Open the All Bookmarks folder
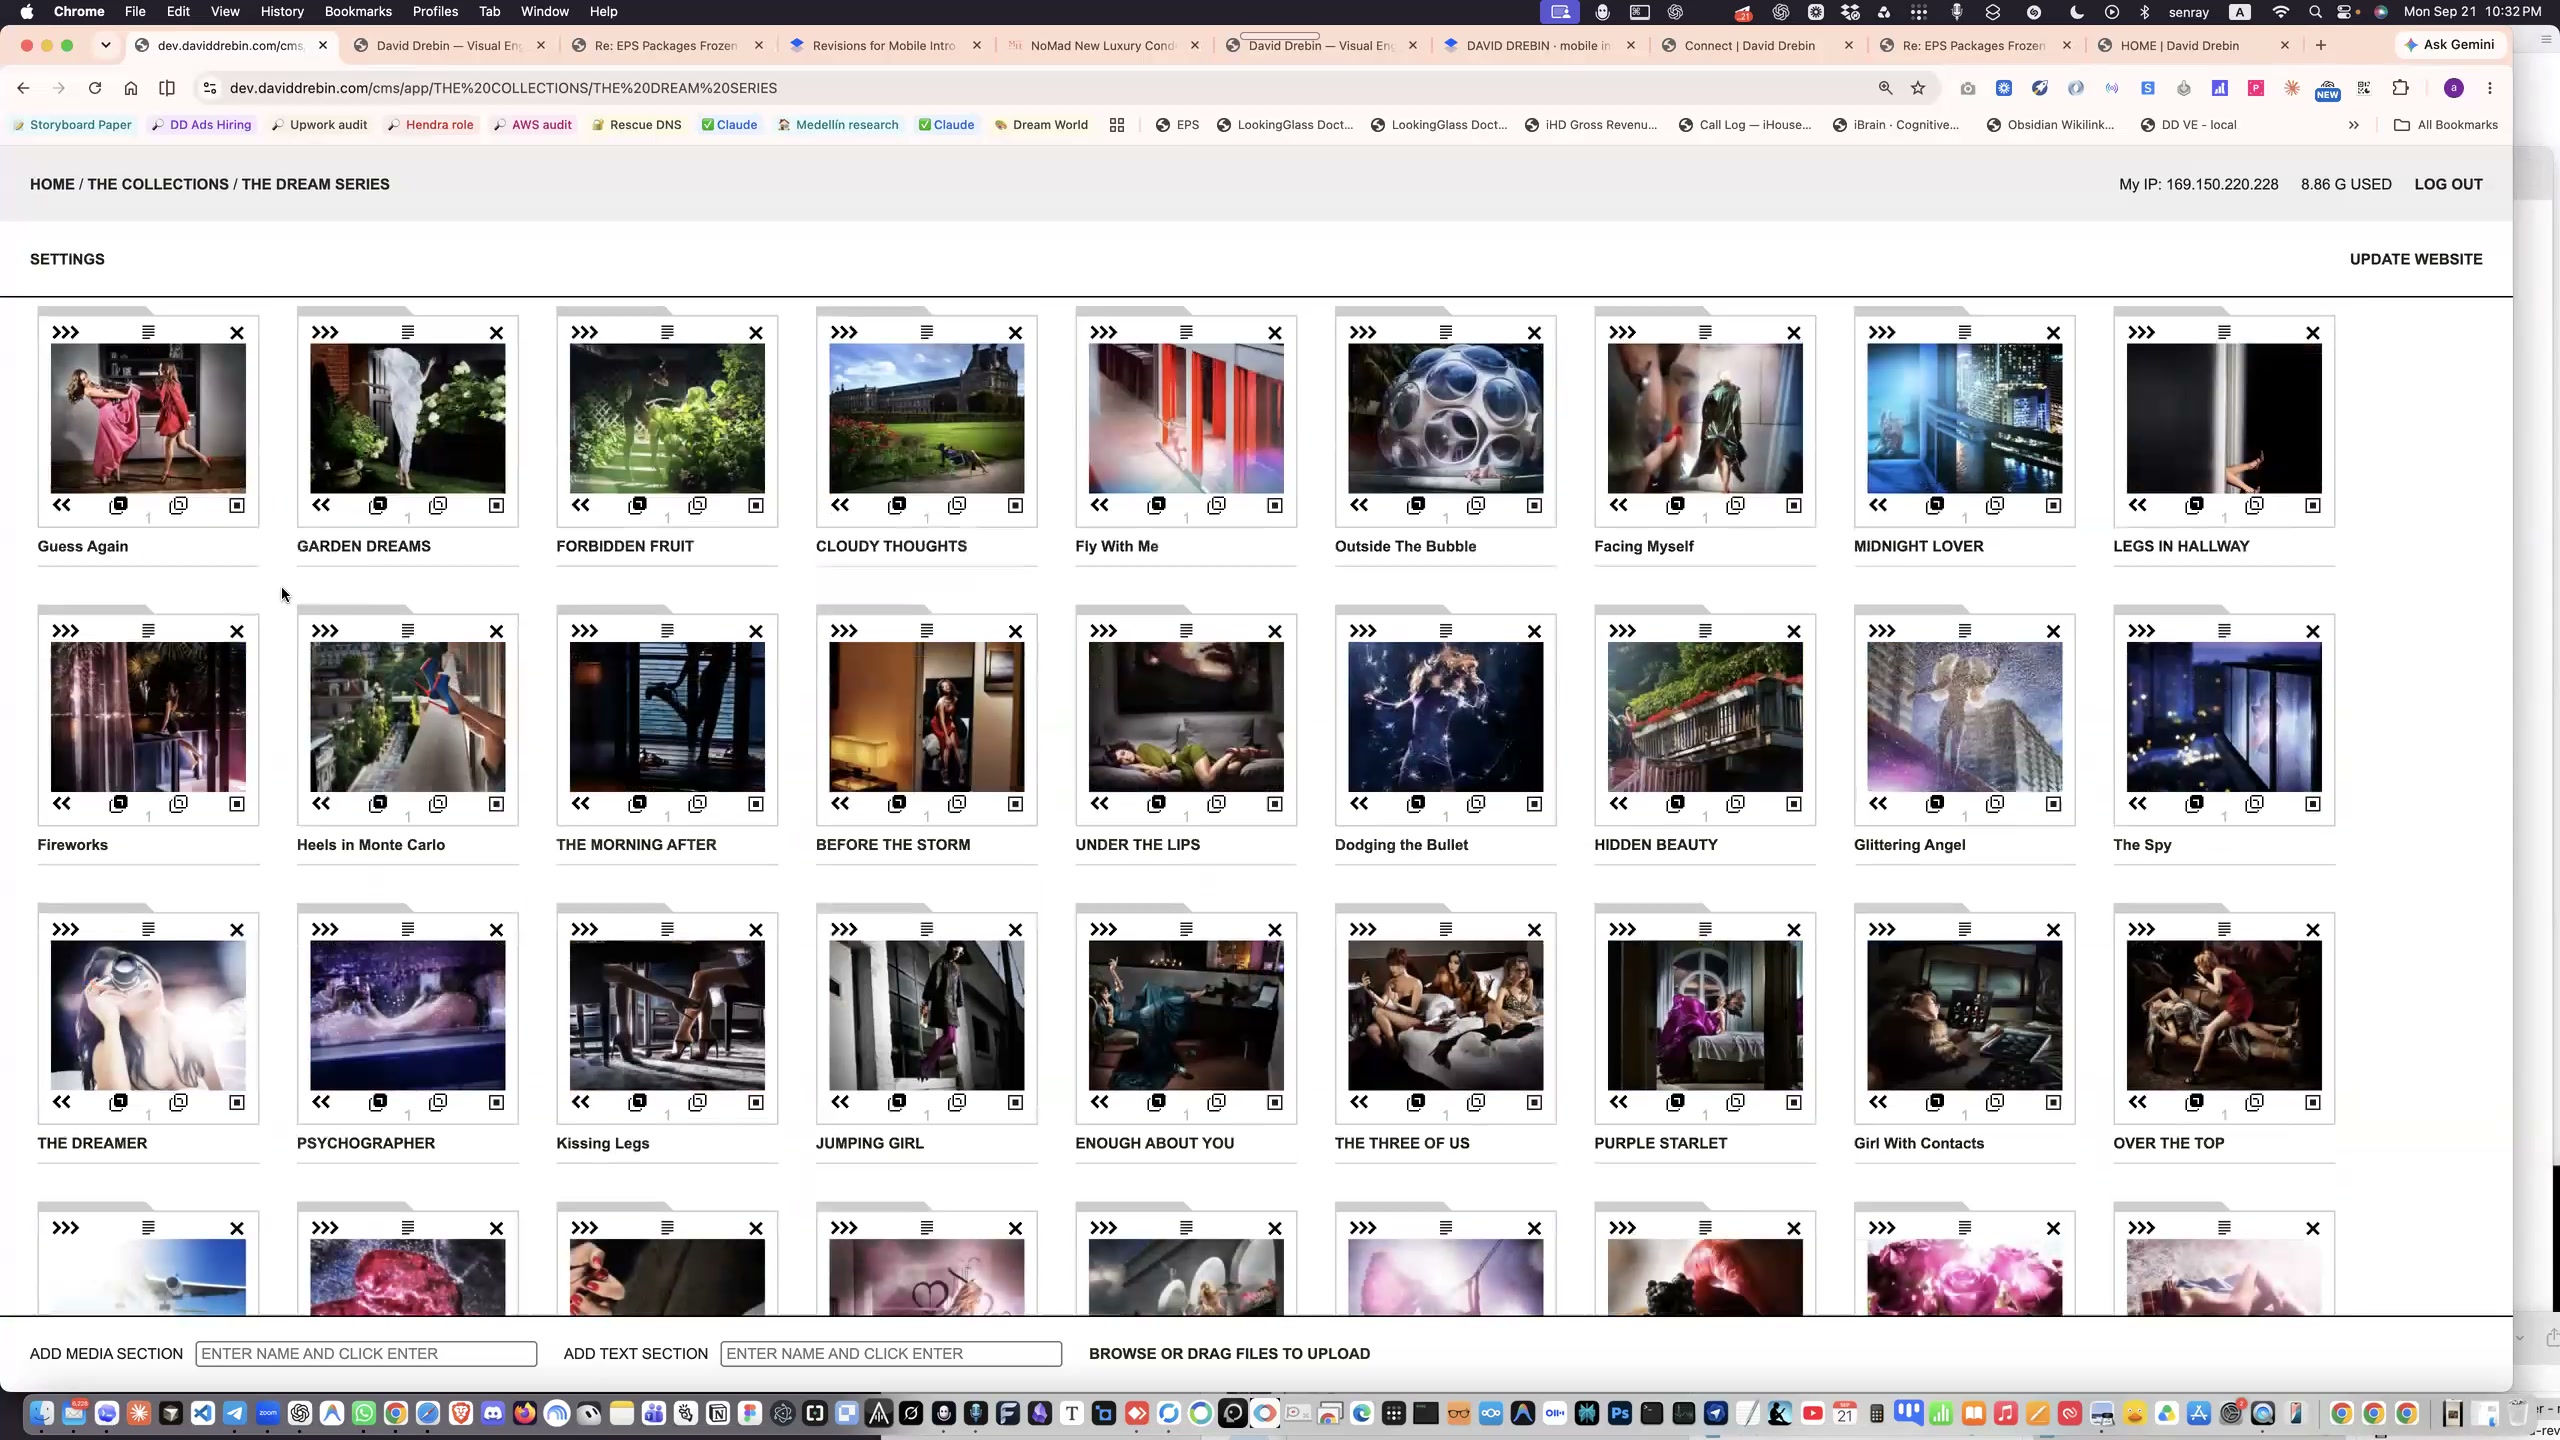The width and height of the screenshot is (2560, 1440). click(x=2446, y=125)
